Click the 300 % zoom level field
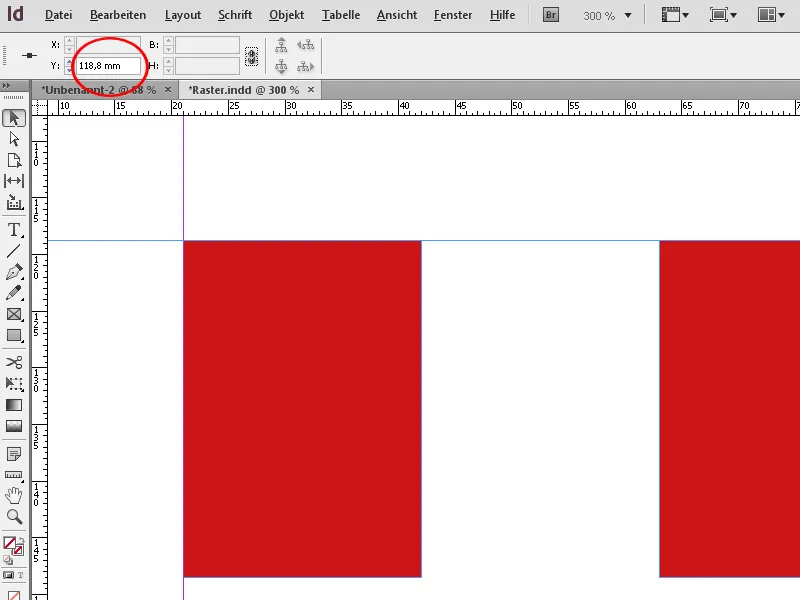Image resolution: width=800 pixels, height=600 pixels. [x=599, y=16]
